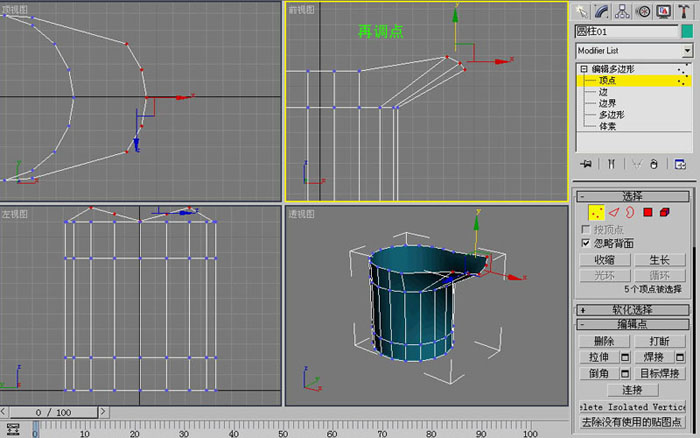This screenshot has width=700, height=438.
Task: Click Delete Isolated Vertices button
Action: tap(633, 407)
